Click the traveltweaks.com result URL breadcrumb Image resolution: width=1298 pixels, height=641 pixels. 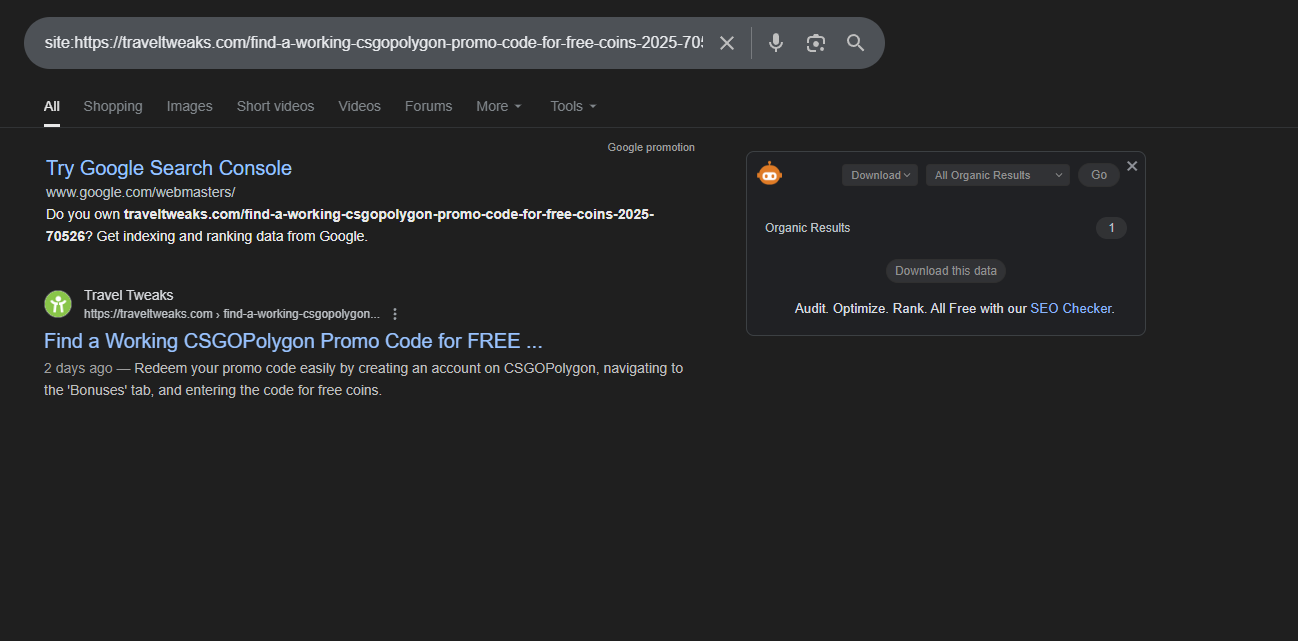(232, 314)
